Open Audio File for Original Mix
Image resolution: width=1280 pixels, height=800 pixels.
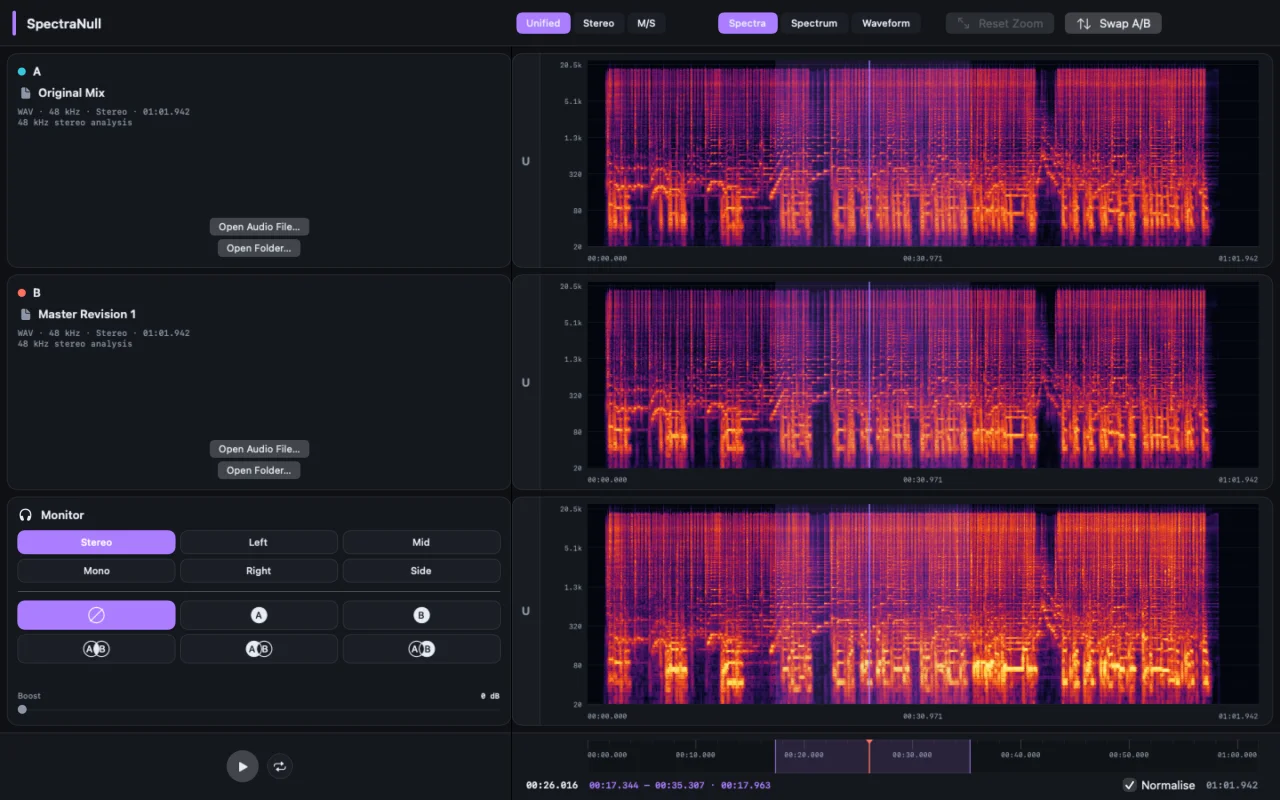259,227
